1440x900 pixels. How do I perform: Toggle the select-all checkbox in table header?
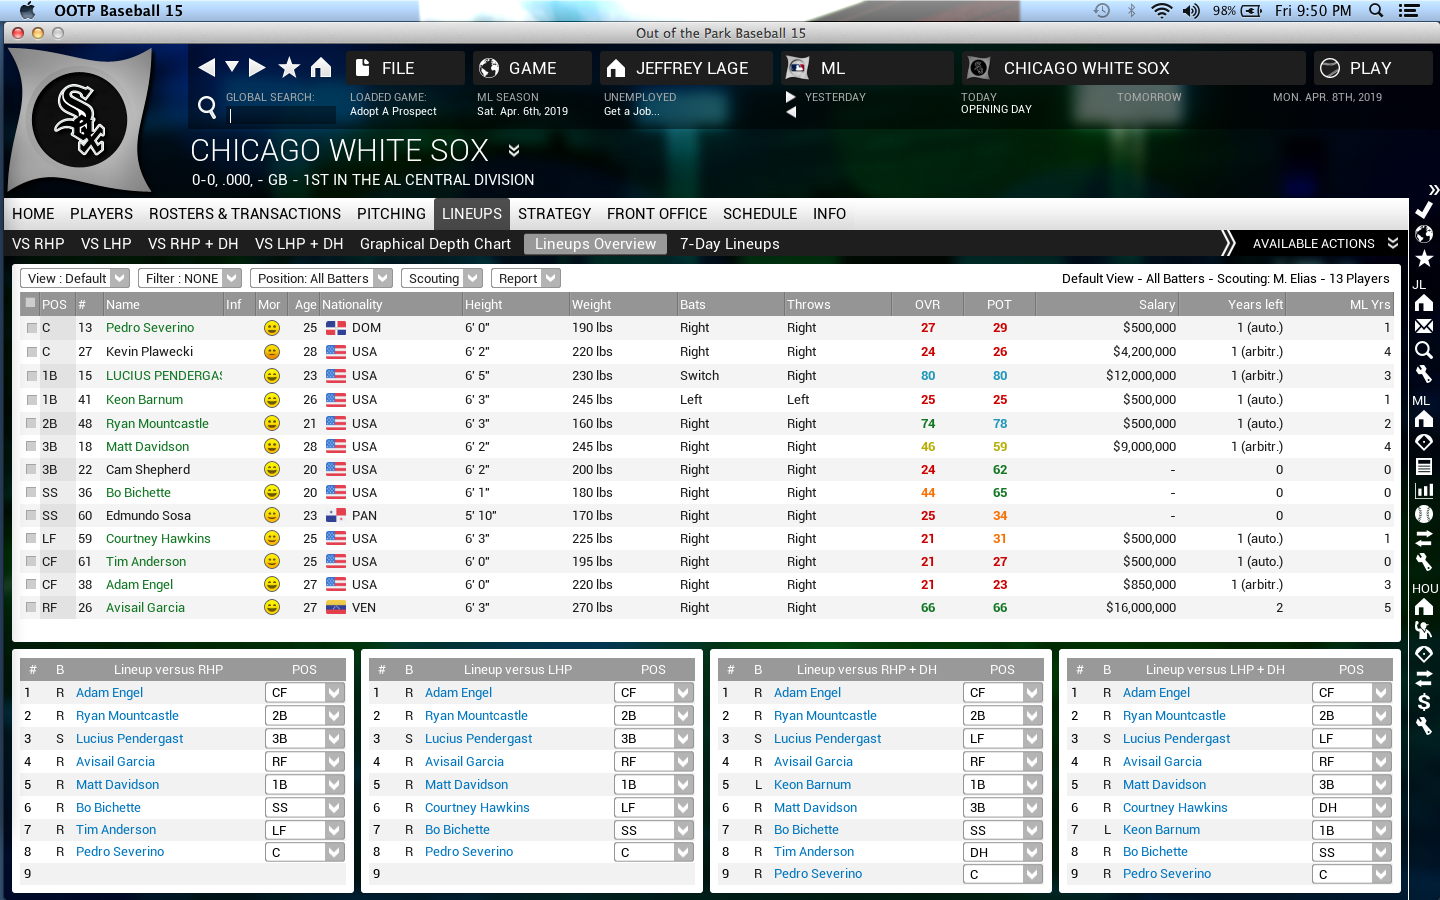point(30,303)
